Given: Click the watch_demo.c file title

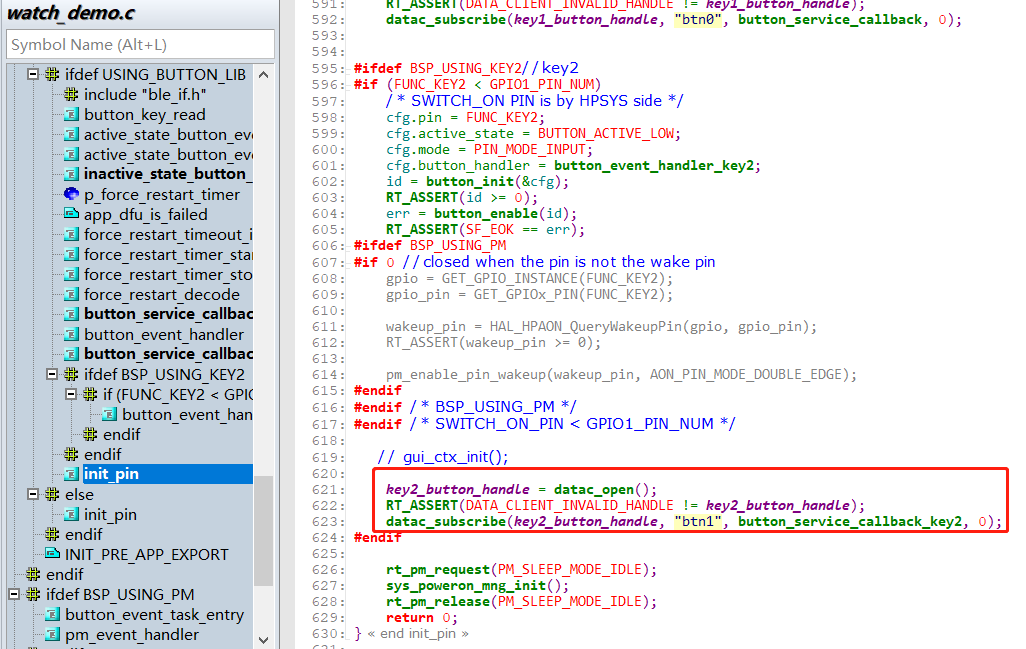Looking at the screenshot, I should [x=71, y=13].
